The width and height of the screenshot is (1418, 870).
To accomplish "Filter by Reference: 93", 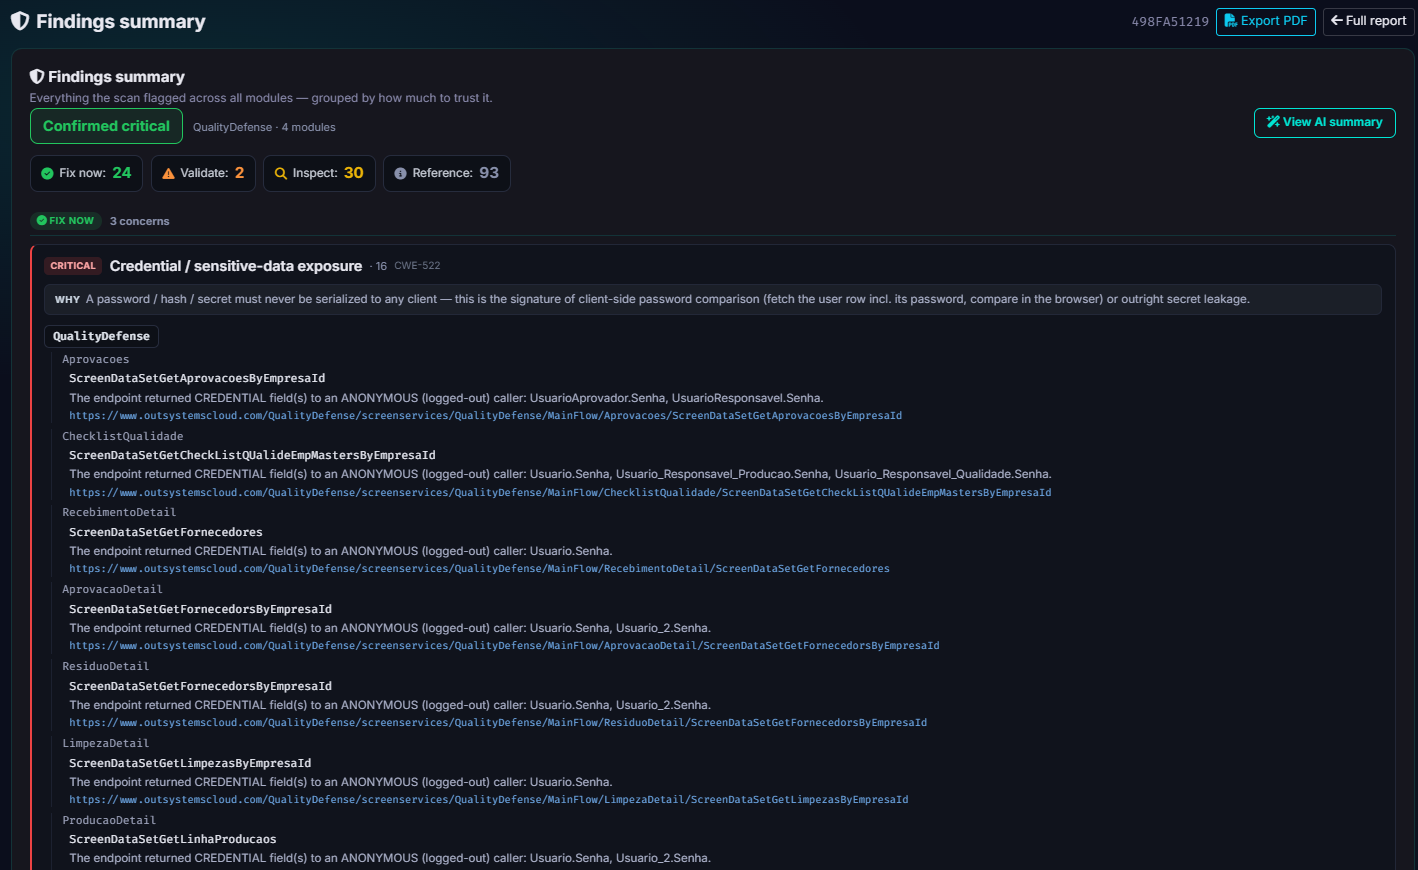I will [x=446, y=173].
